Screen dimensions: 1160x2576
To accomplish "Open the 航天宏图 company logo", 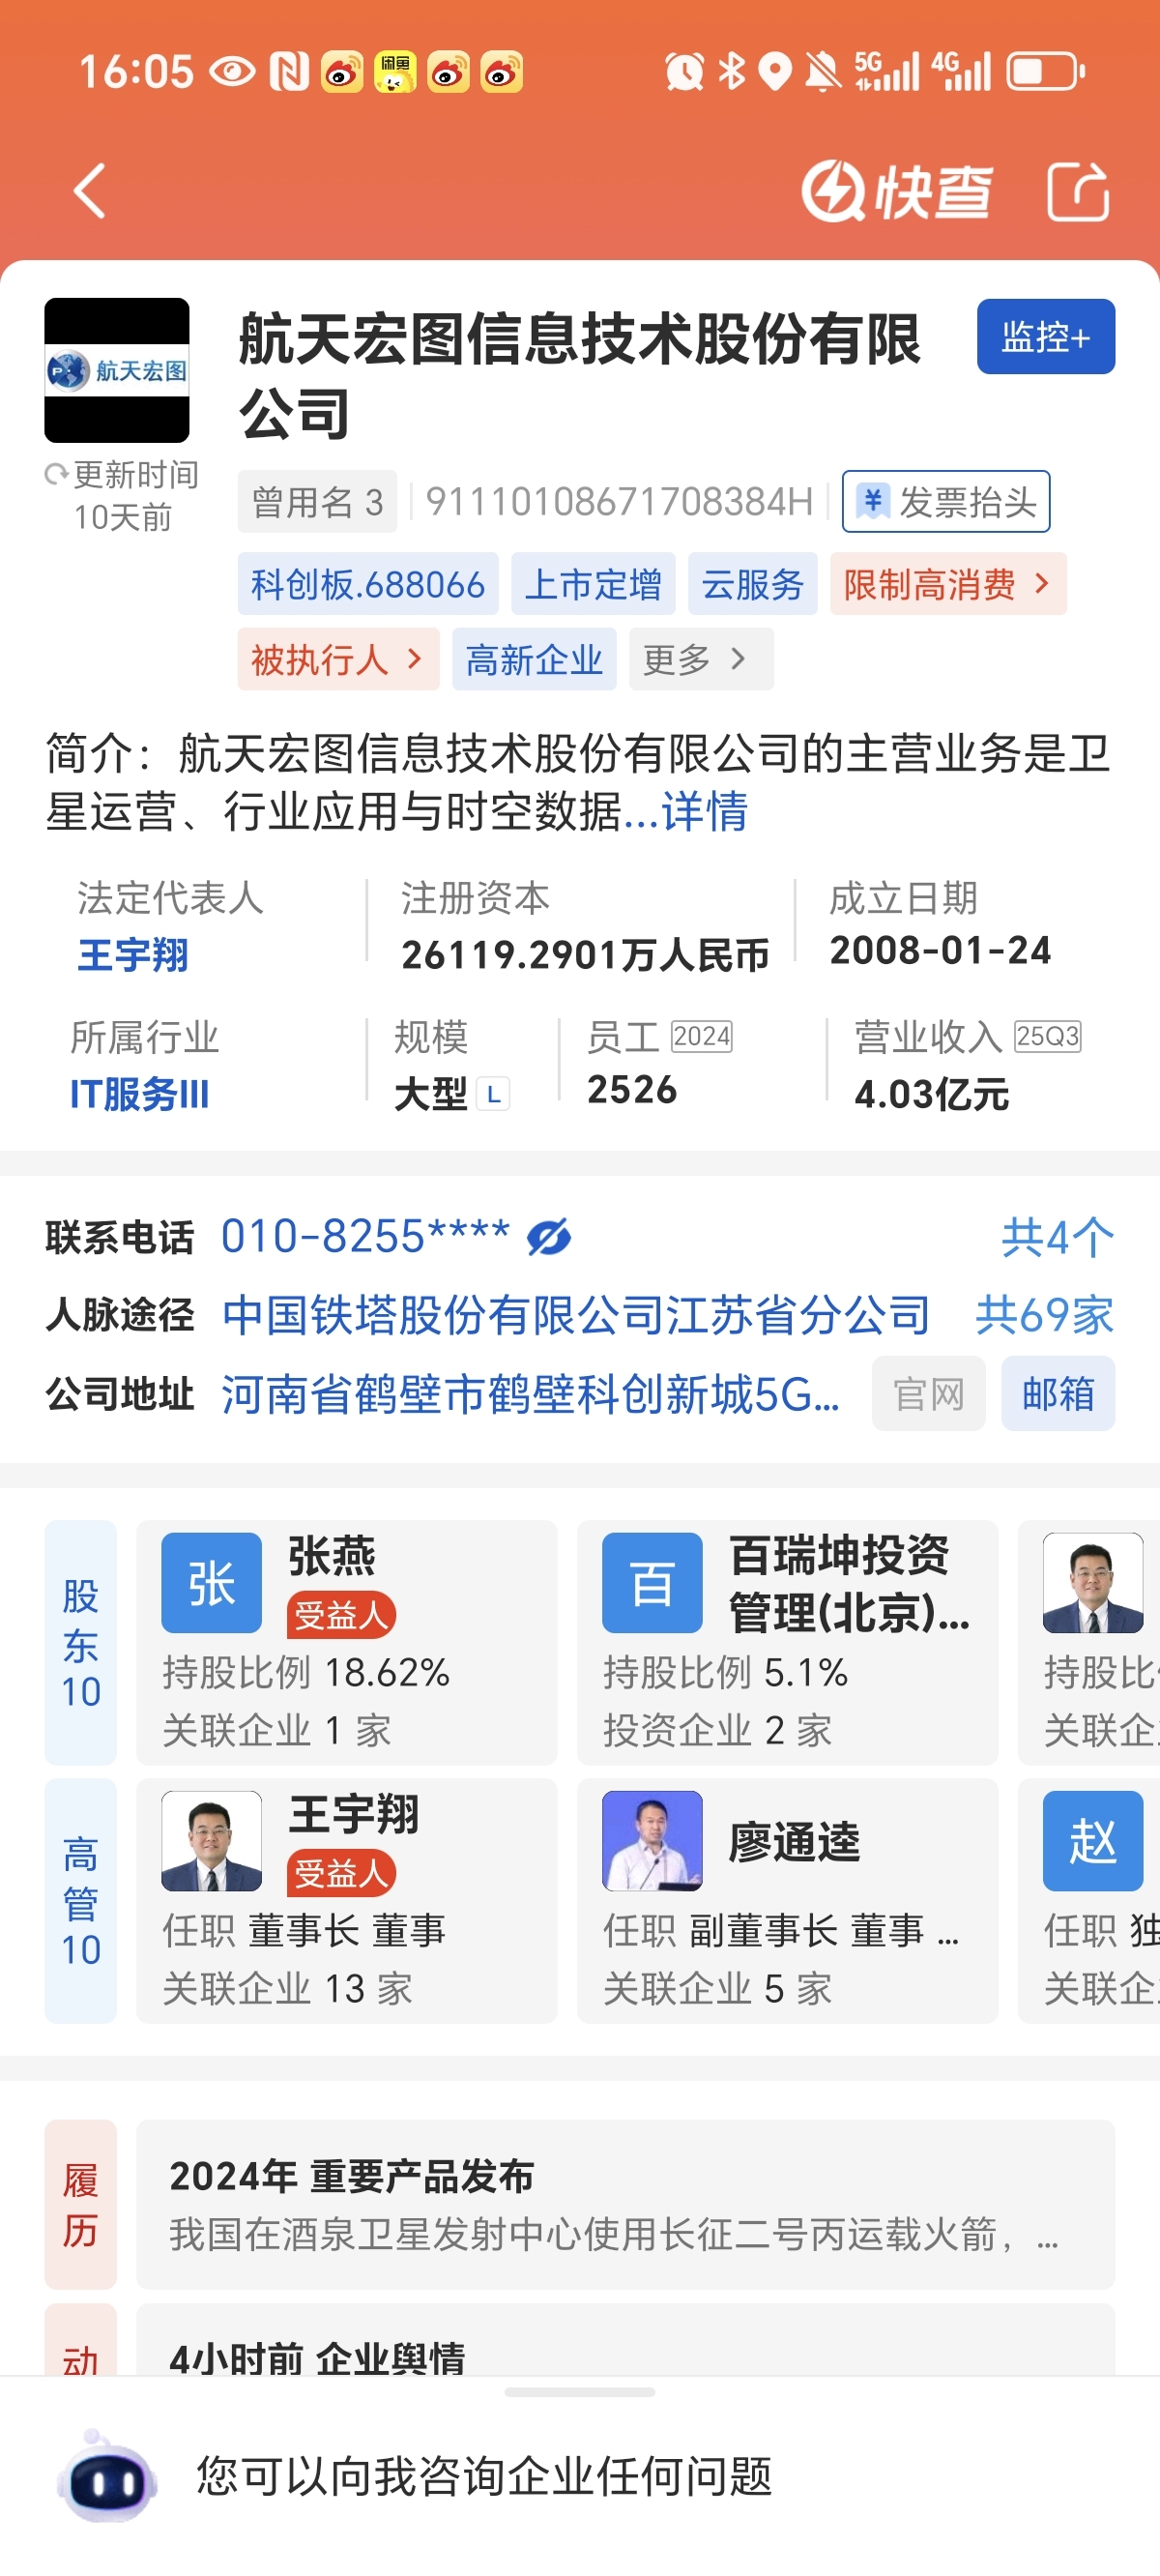I will click(117, 370).
